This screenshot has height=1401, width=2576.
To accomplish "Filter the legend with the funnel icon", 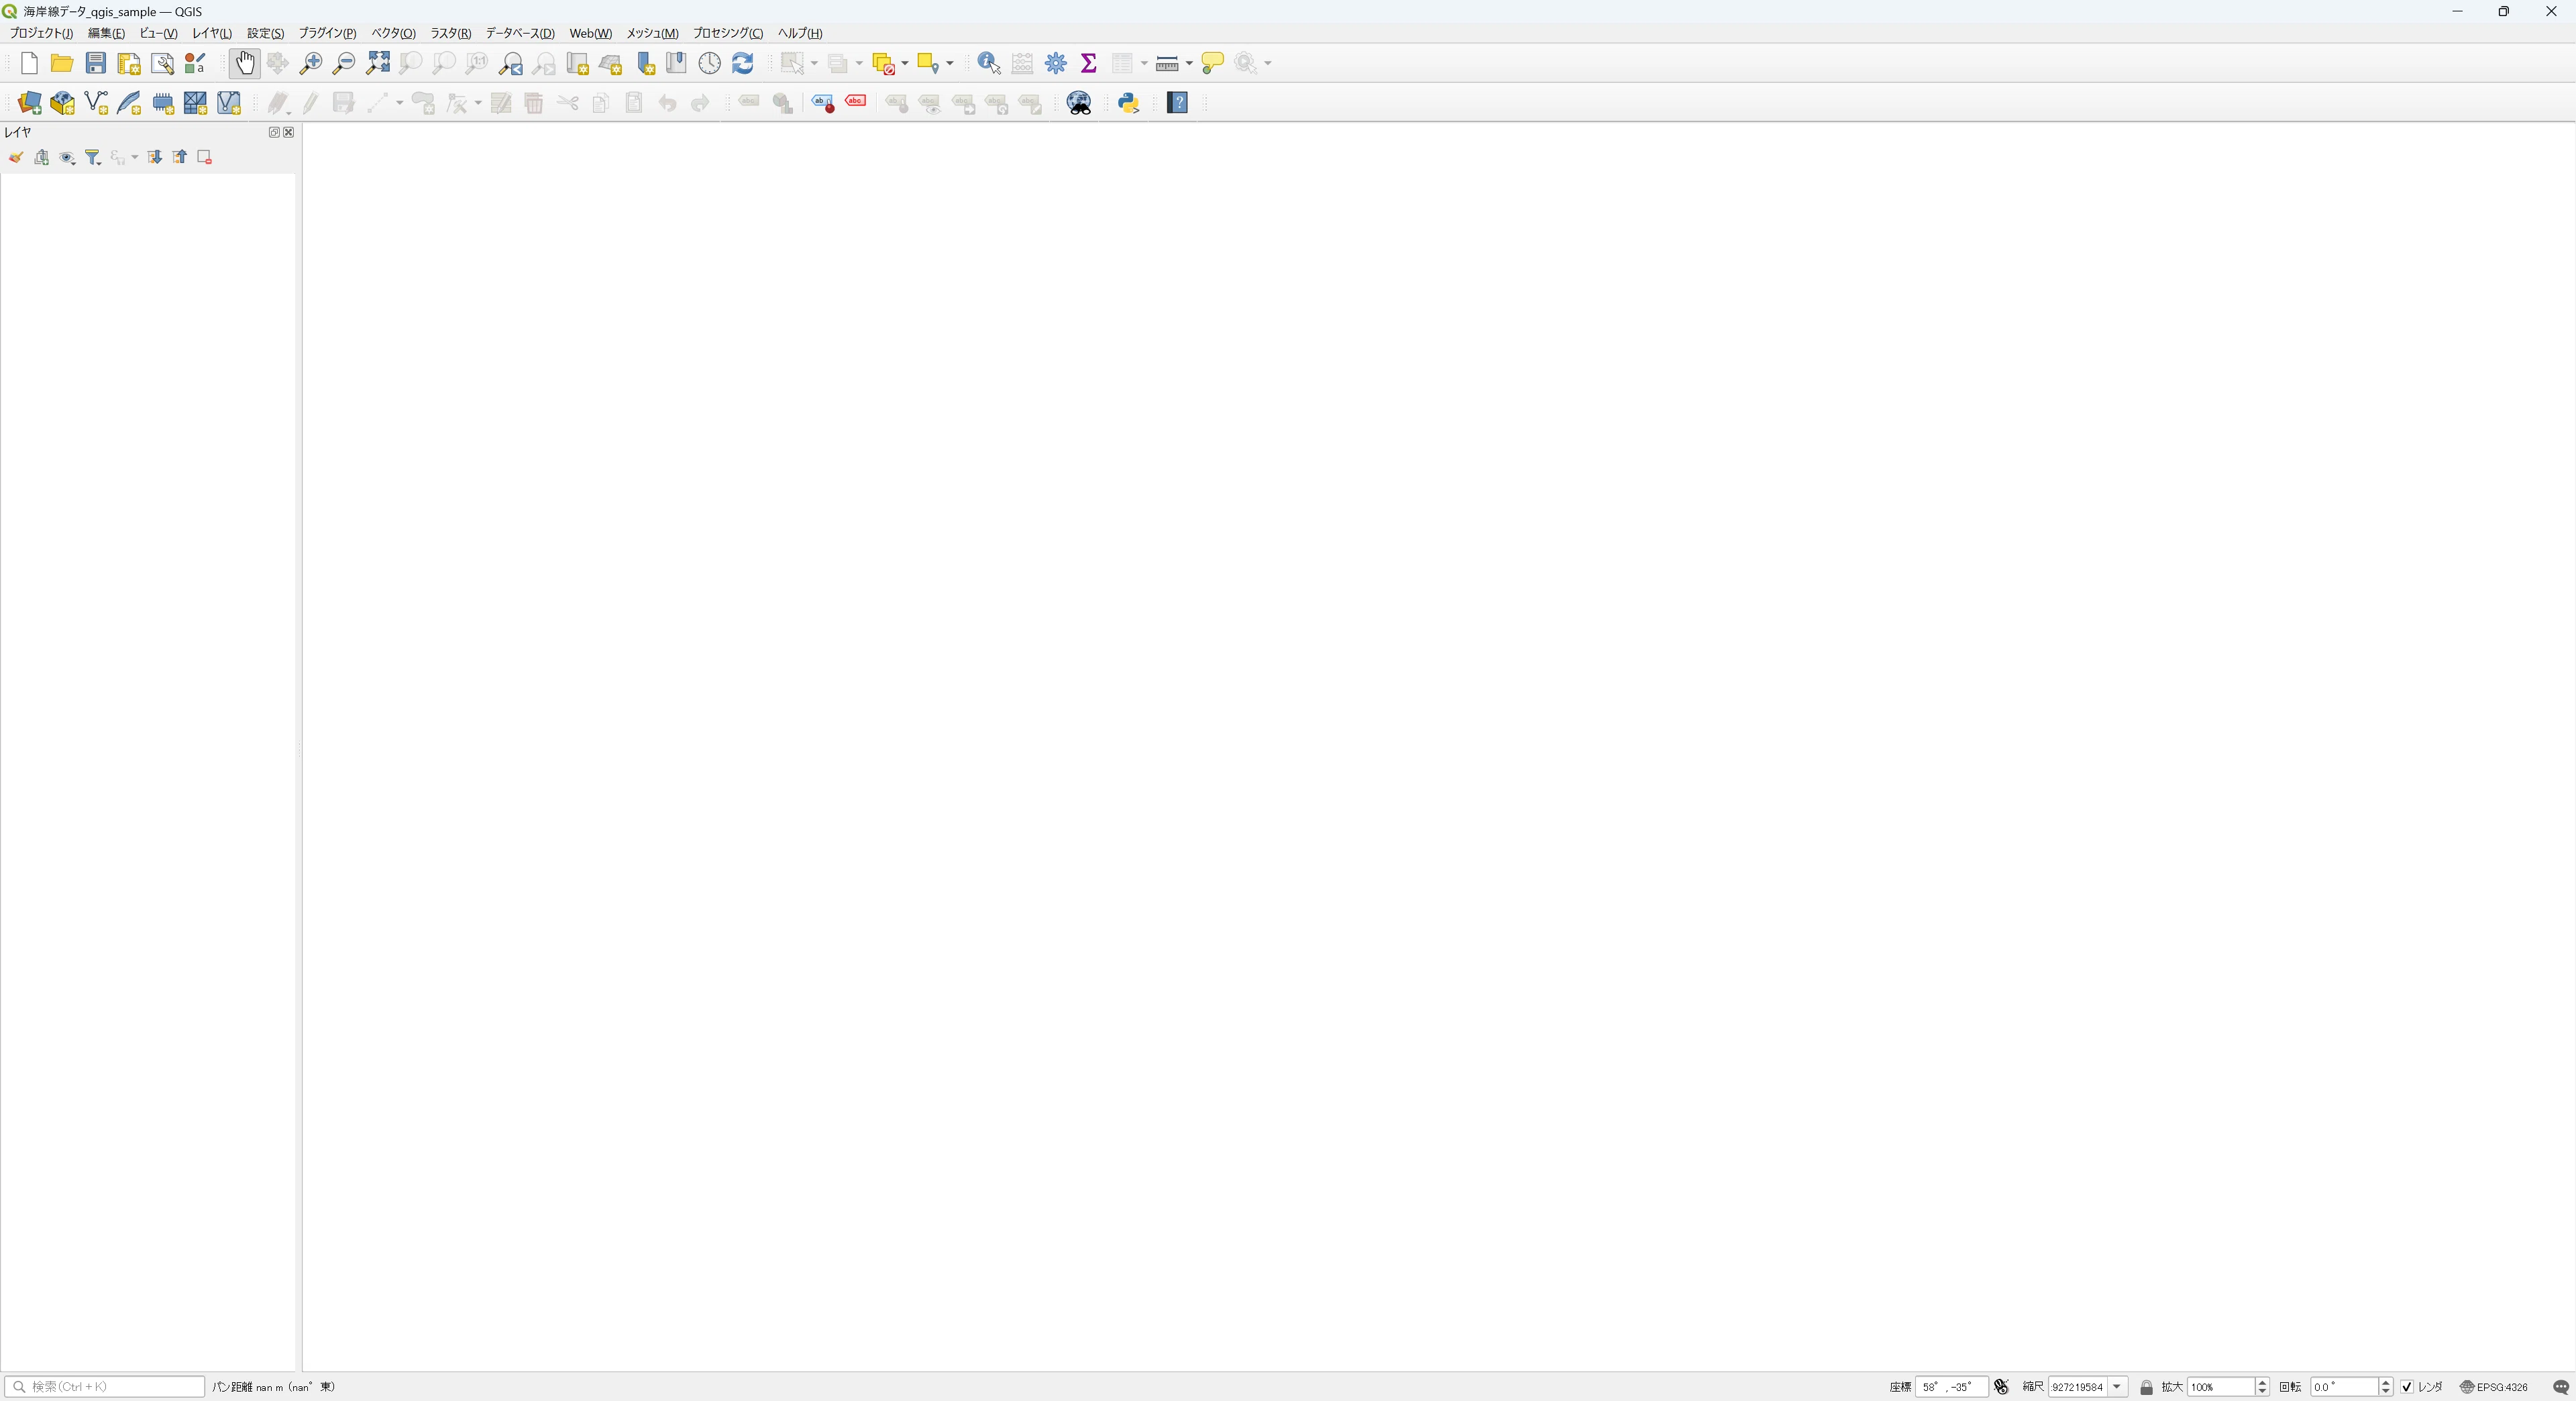I will 93,157.
